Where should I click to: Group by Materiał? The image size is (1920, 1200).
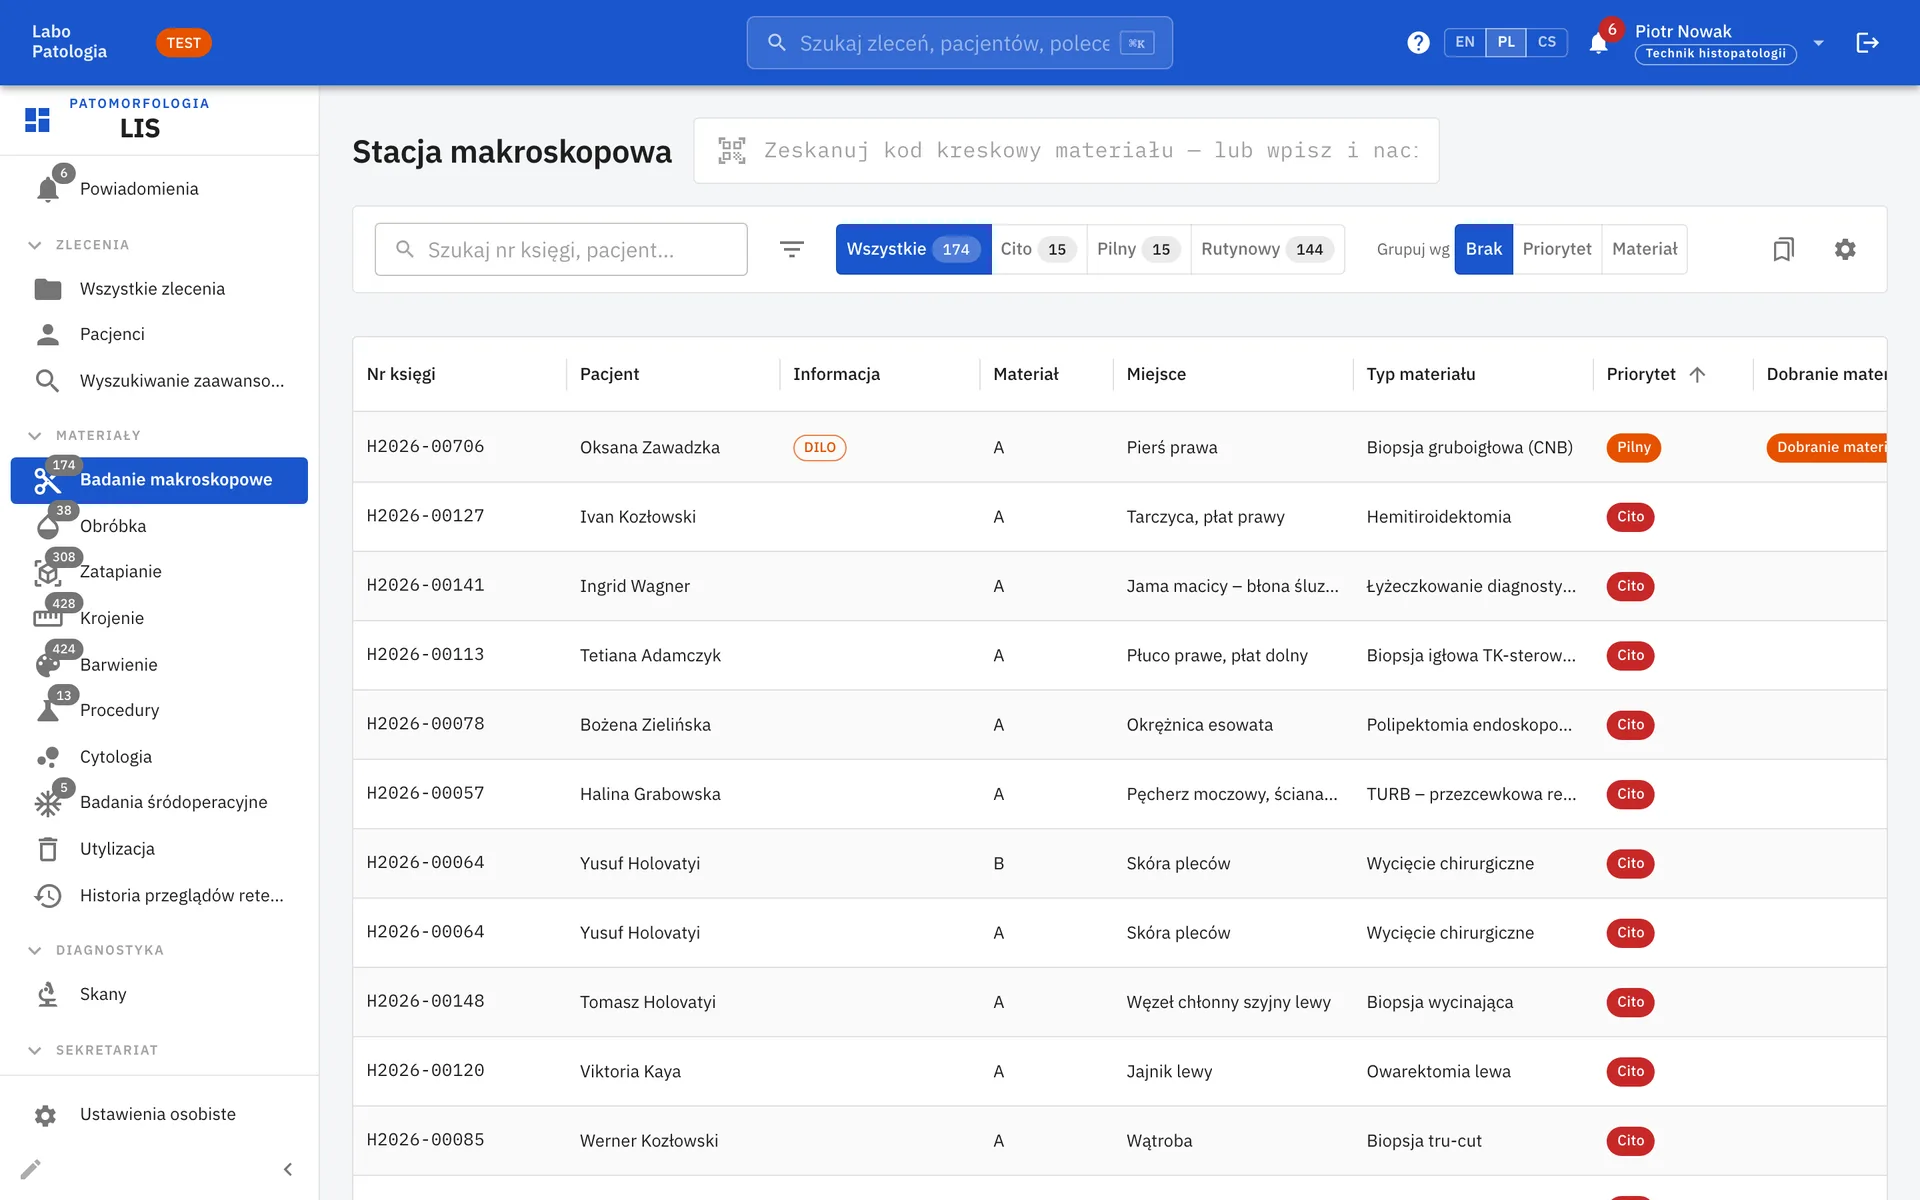pyautogui.click(x=1645, y=249)
